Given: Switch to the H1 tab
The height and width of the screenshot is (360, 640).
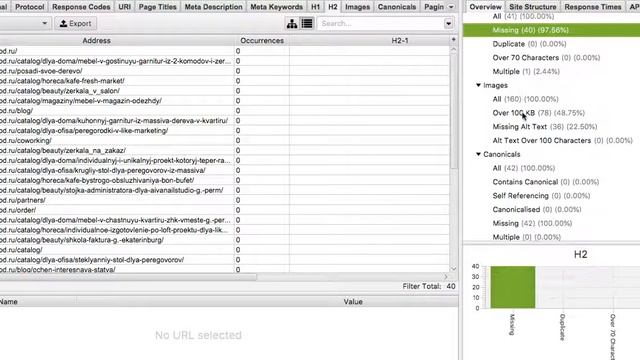Looking at the screenshot, I should [316, 7].
